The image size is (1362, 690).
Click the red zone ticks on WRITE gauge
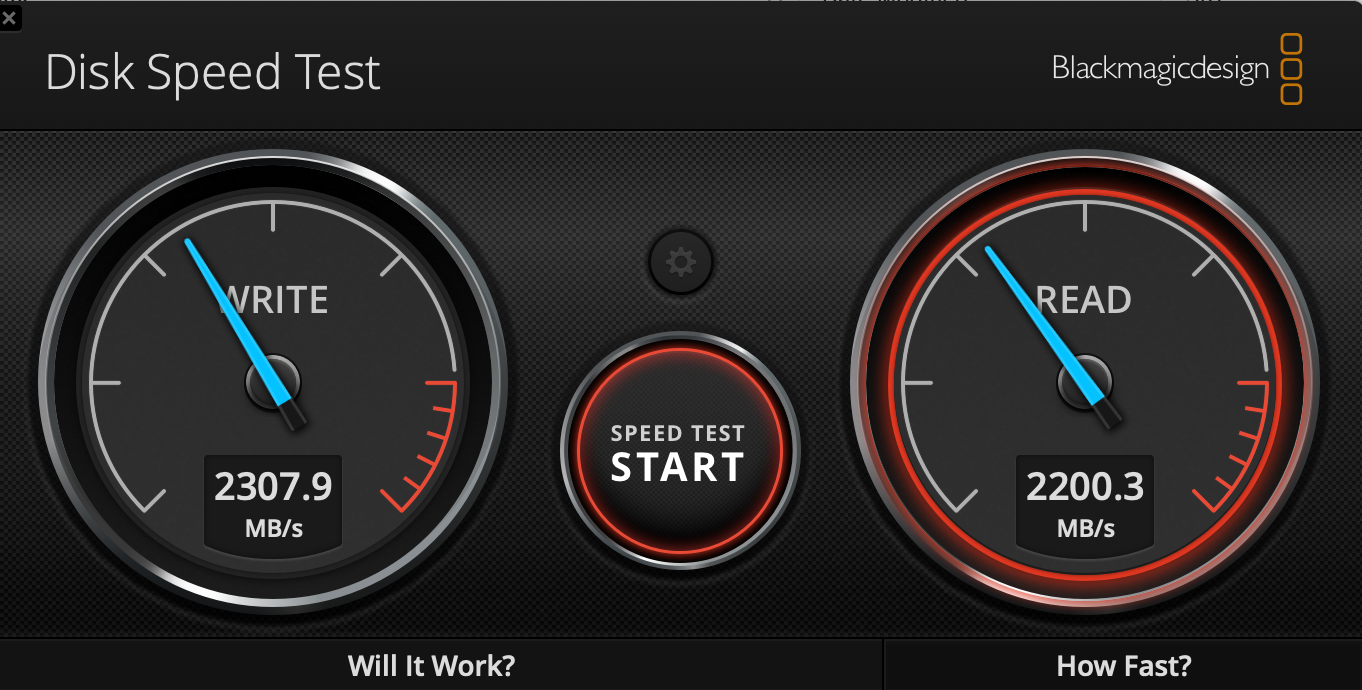(425, 445)
